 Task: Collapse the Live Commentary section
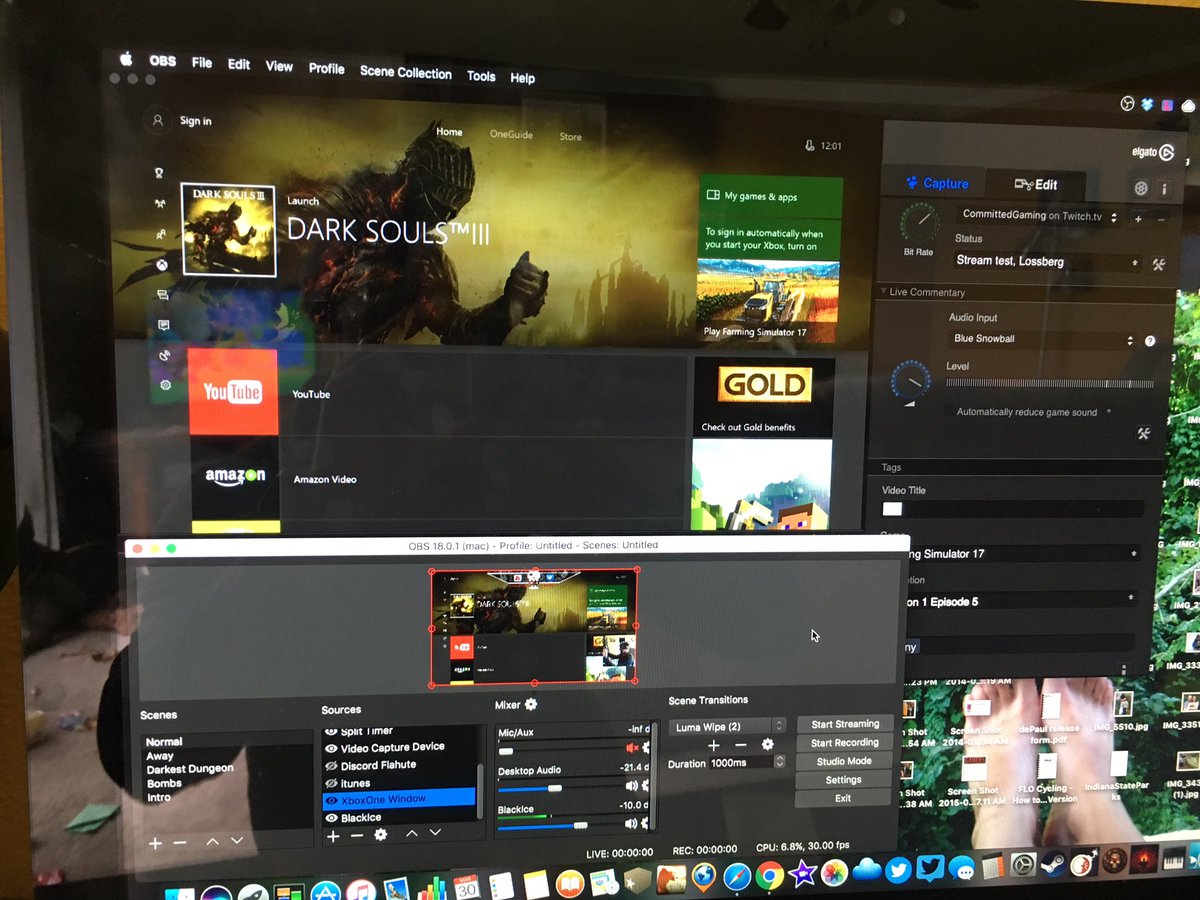point(884,292)
